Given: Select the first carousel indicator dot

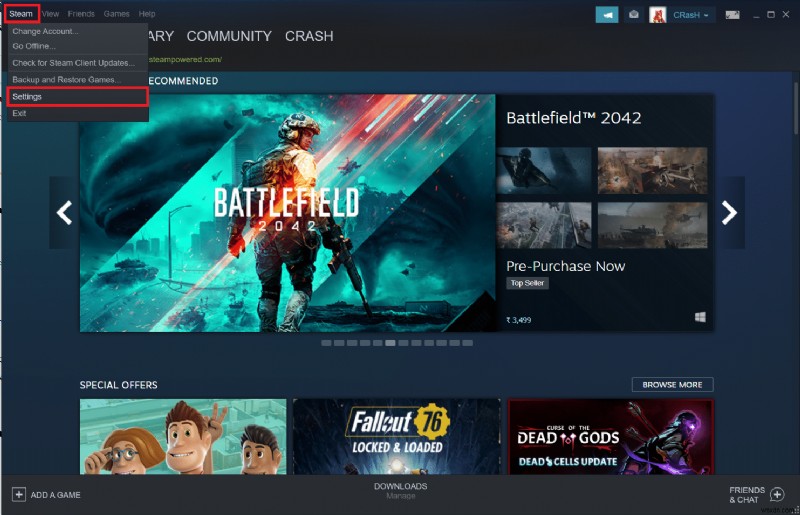Looking at the screenshot, I should click(x=327, y=343).
